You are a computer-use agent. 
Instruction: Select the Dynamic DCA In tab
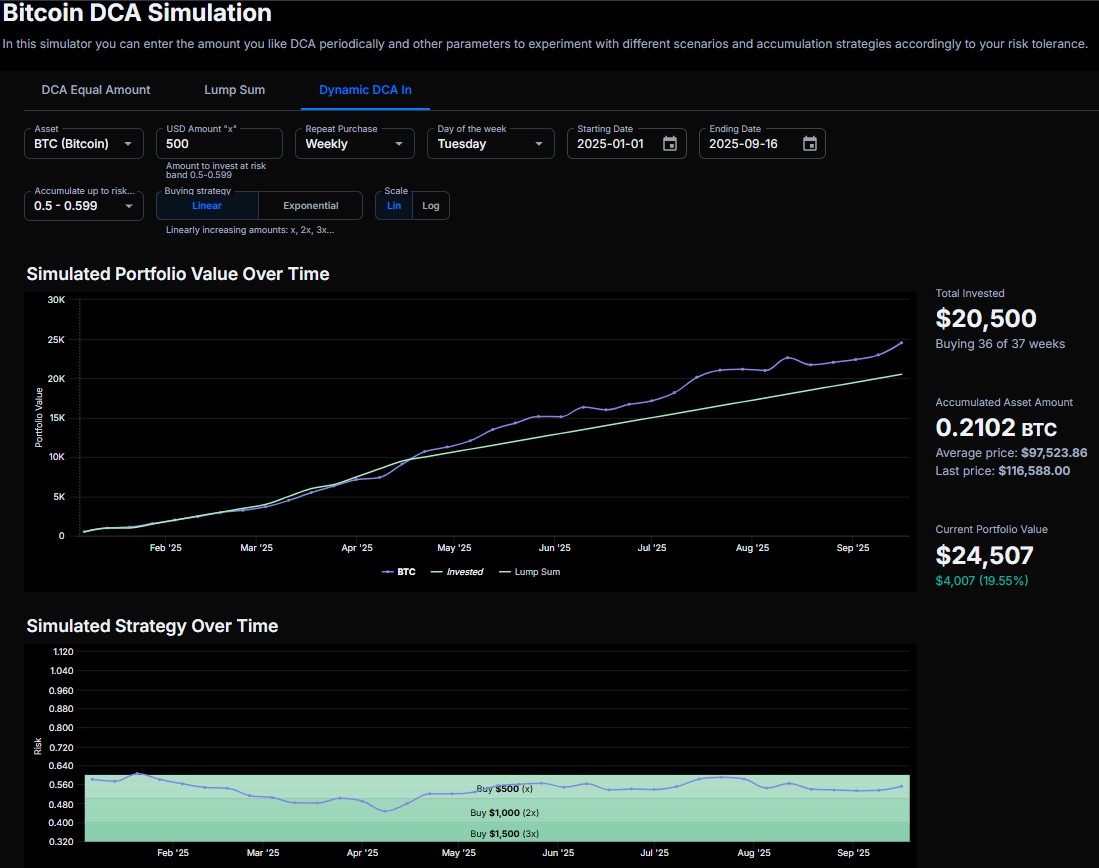(x=365, y=90)
